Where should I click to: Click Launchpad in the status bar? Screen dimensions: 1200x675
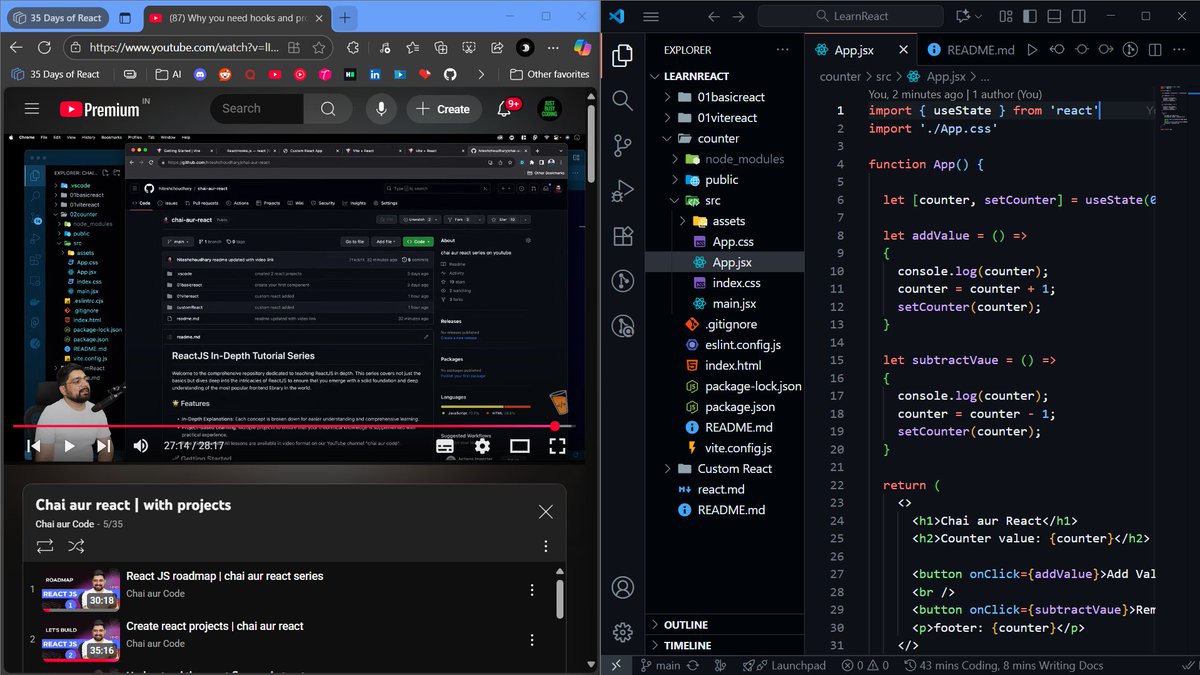(786, 665)
